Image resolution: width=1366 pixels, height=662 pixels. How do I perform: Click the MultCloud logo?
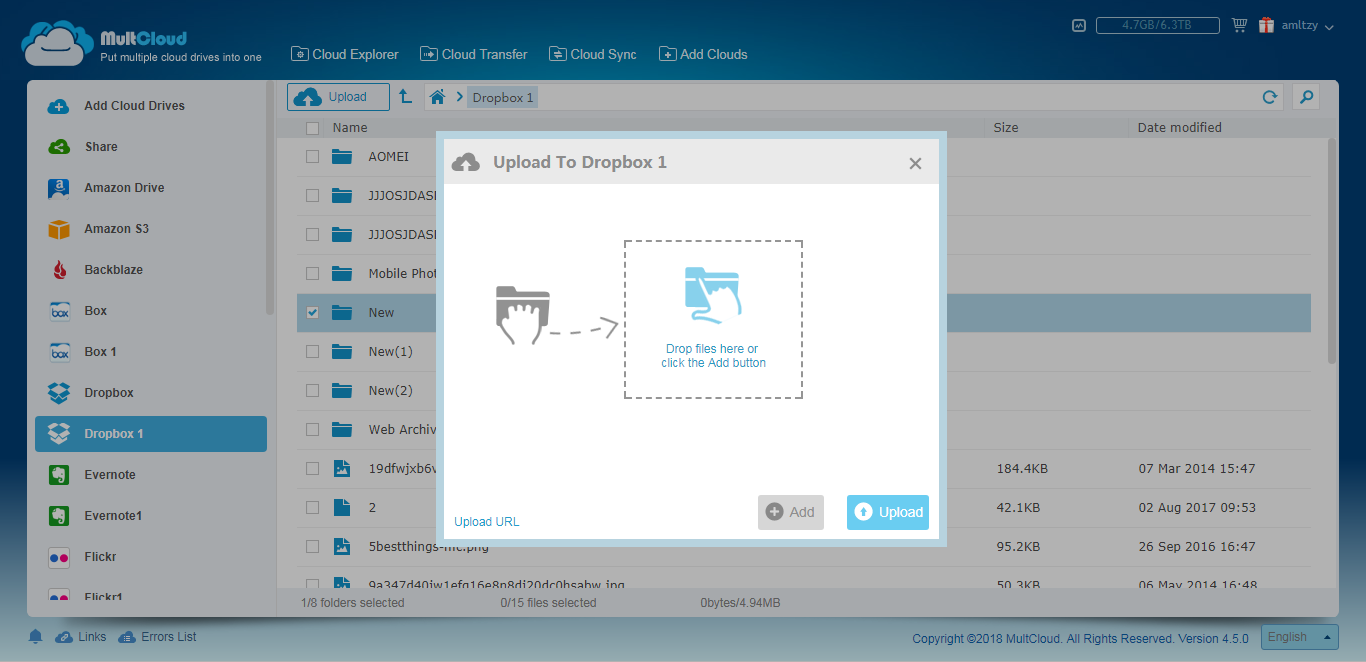tap(141, 44)
